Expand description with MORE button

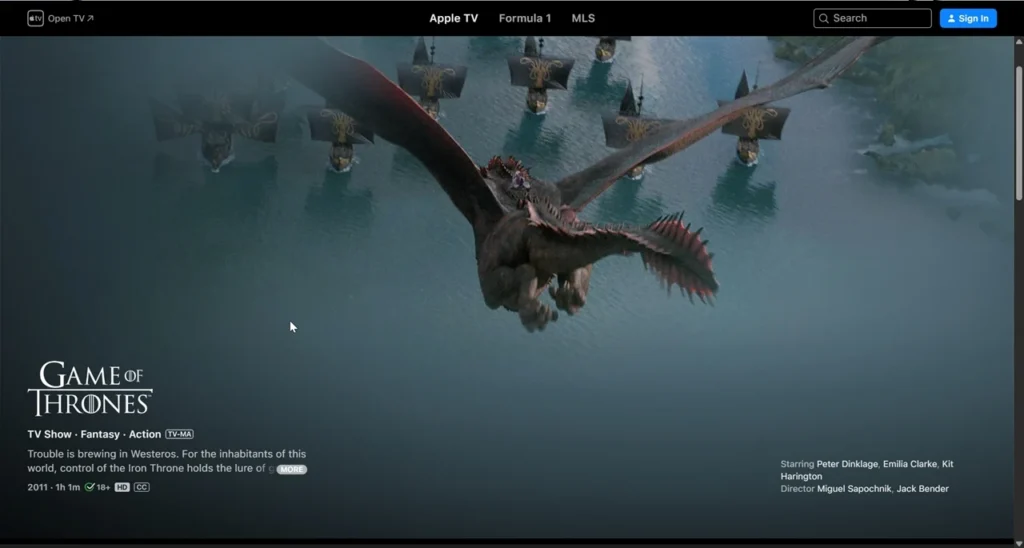[x=291, y=469]
